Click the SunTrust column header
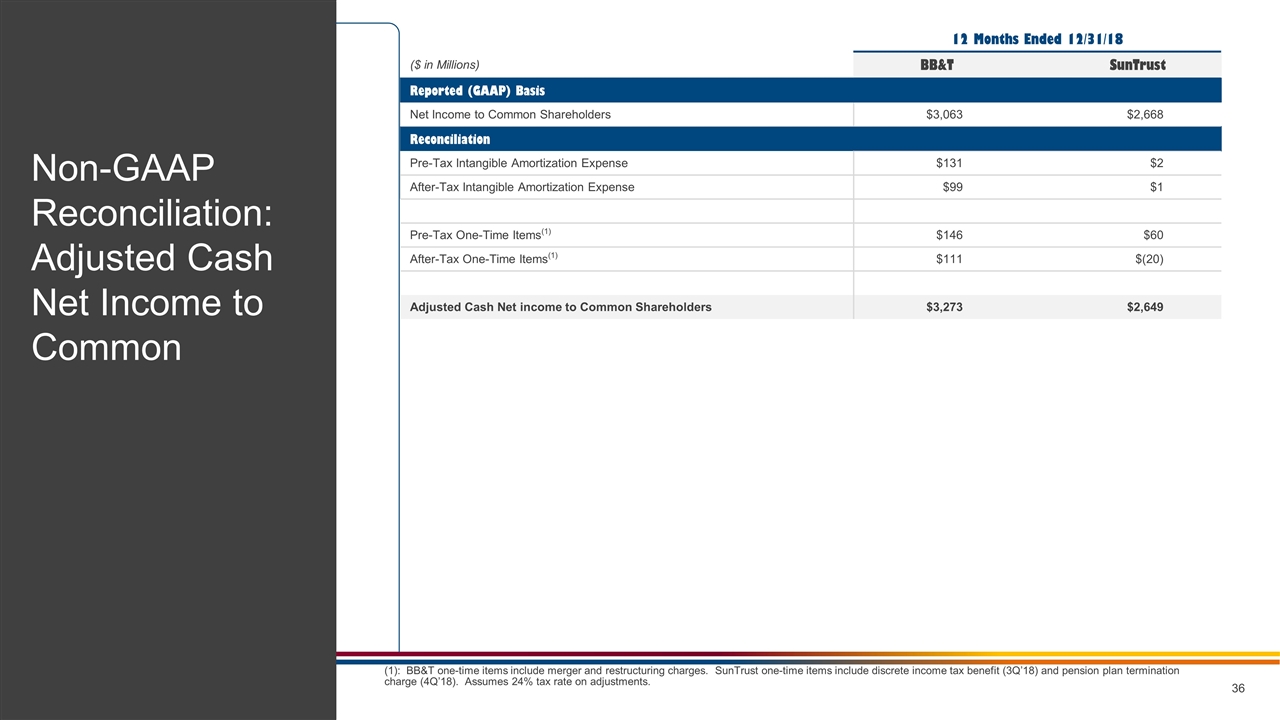The width and height of the screenshot is (1280, 720). click(1137, 65)
